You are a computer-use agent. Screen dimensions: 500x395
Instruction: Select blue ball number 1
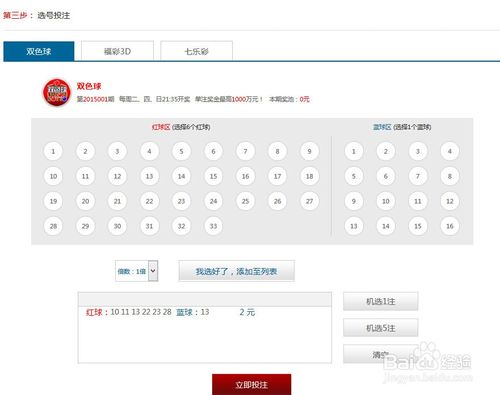[x=354, y=151]
